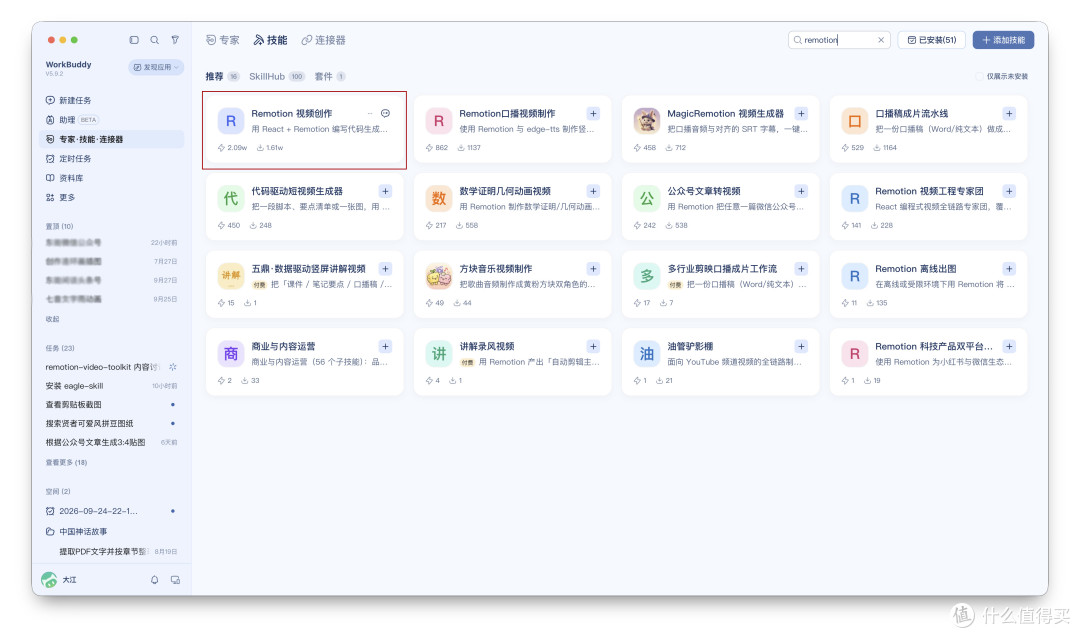Open 专家·技能·连接器 sidebar item
The width and height of the screenshot is (1080, 638).
[112, 139]
